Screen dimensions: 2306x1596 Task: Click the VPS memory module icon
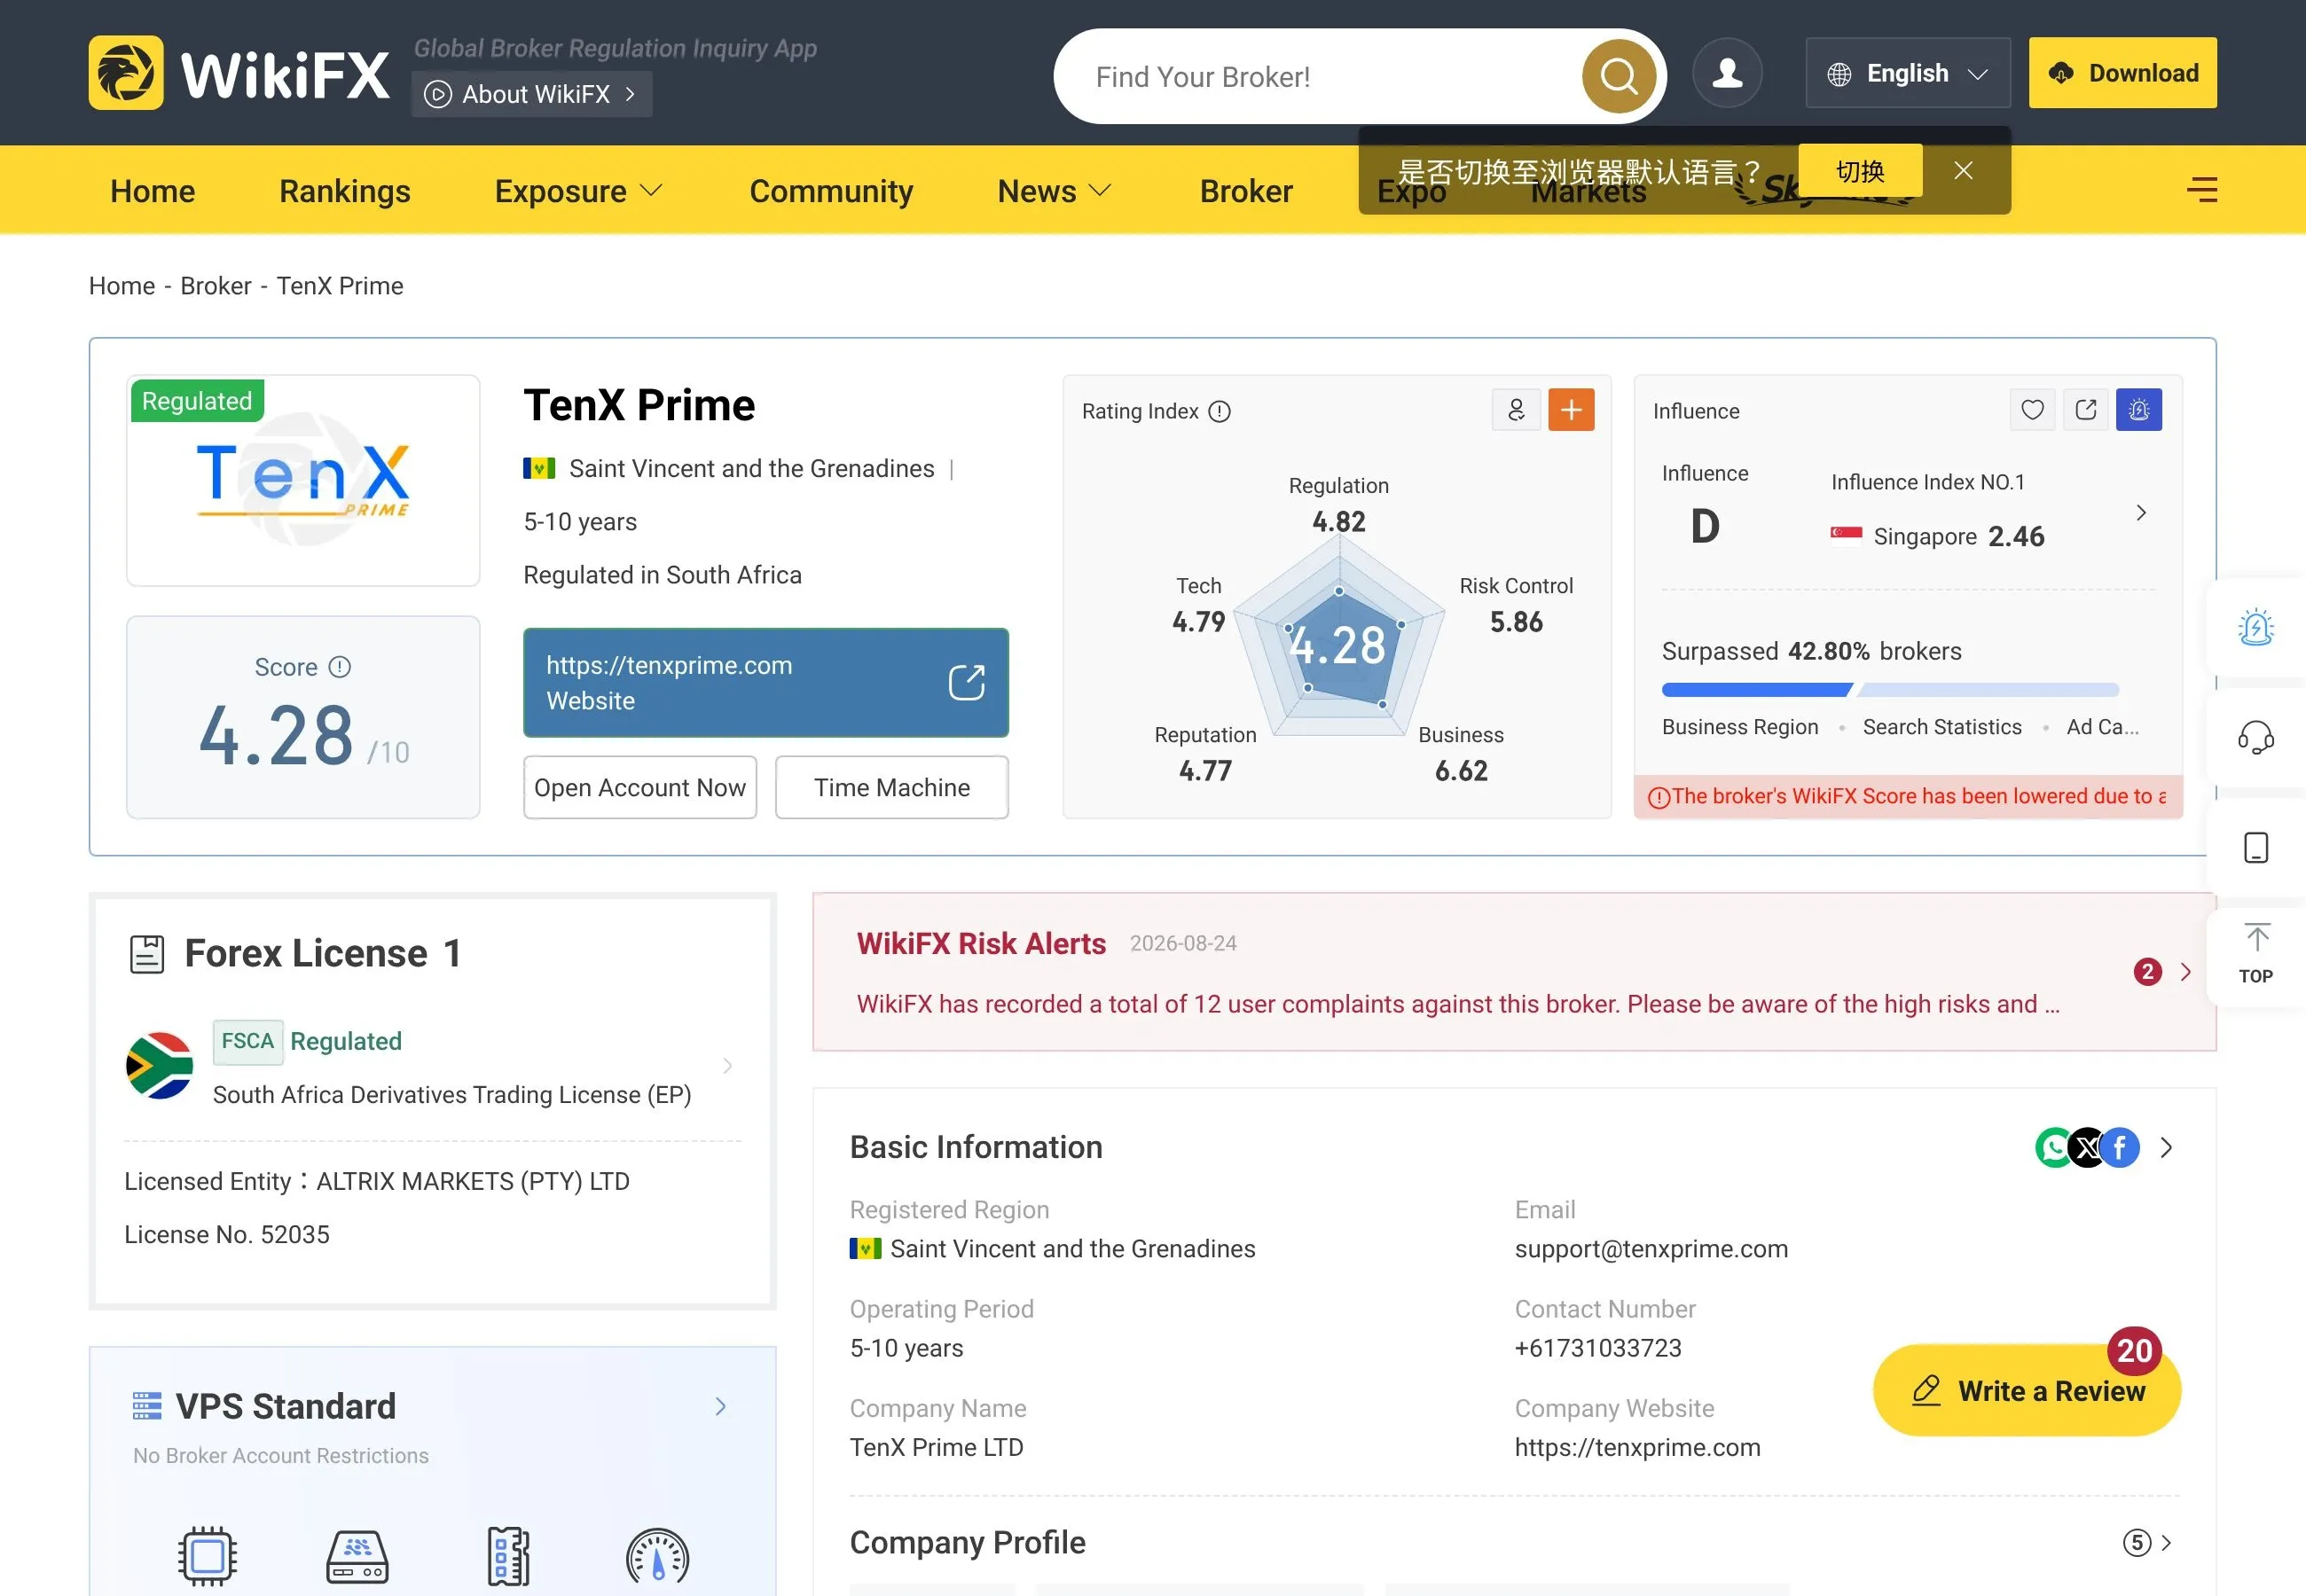click(508, 1556)
